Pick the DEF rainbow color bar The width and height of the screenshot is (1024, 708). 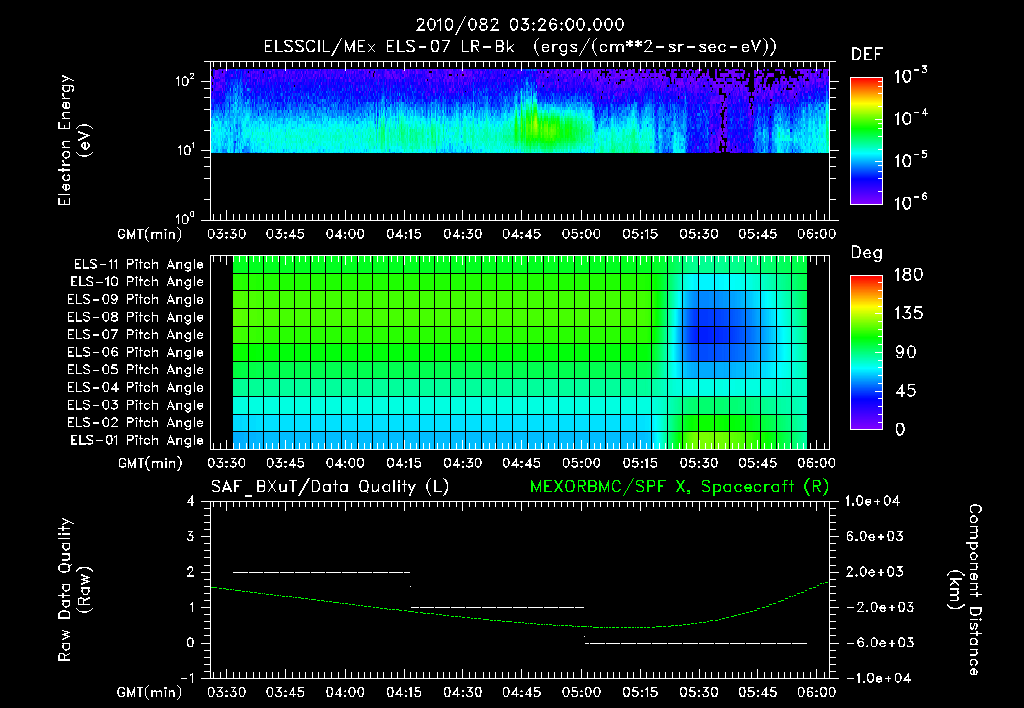coord(866,140)
